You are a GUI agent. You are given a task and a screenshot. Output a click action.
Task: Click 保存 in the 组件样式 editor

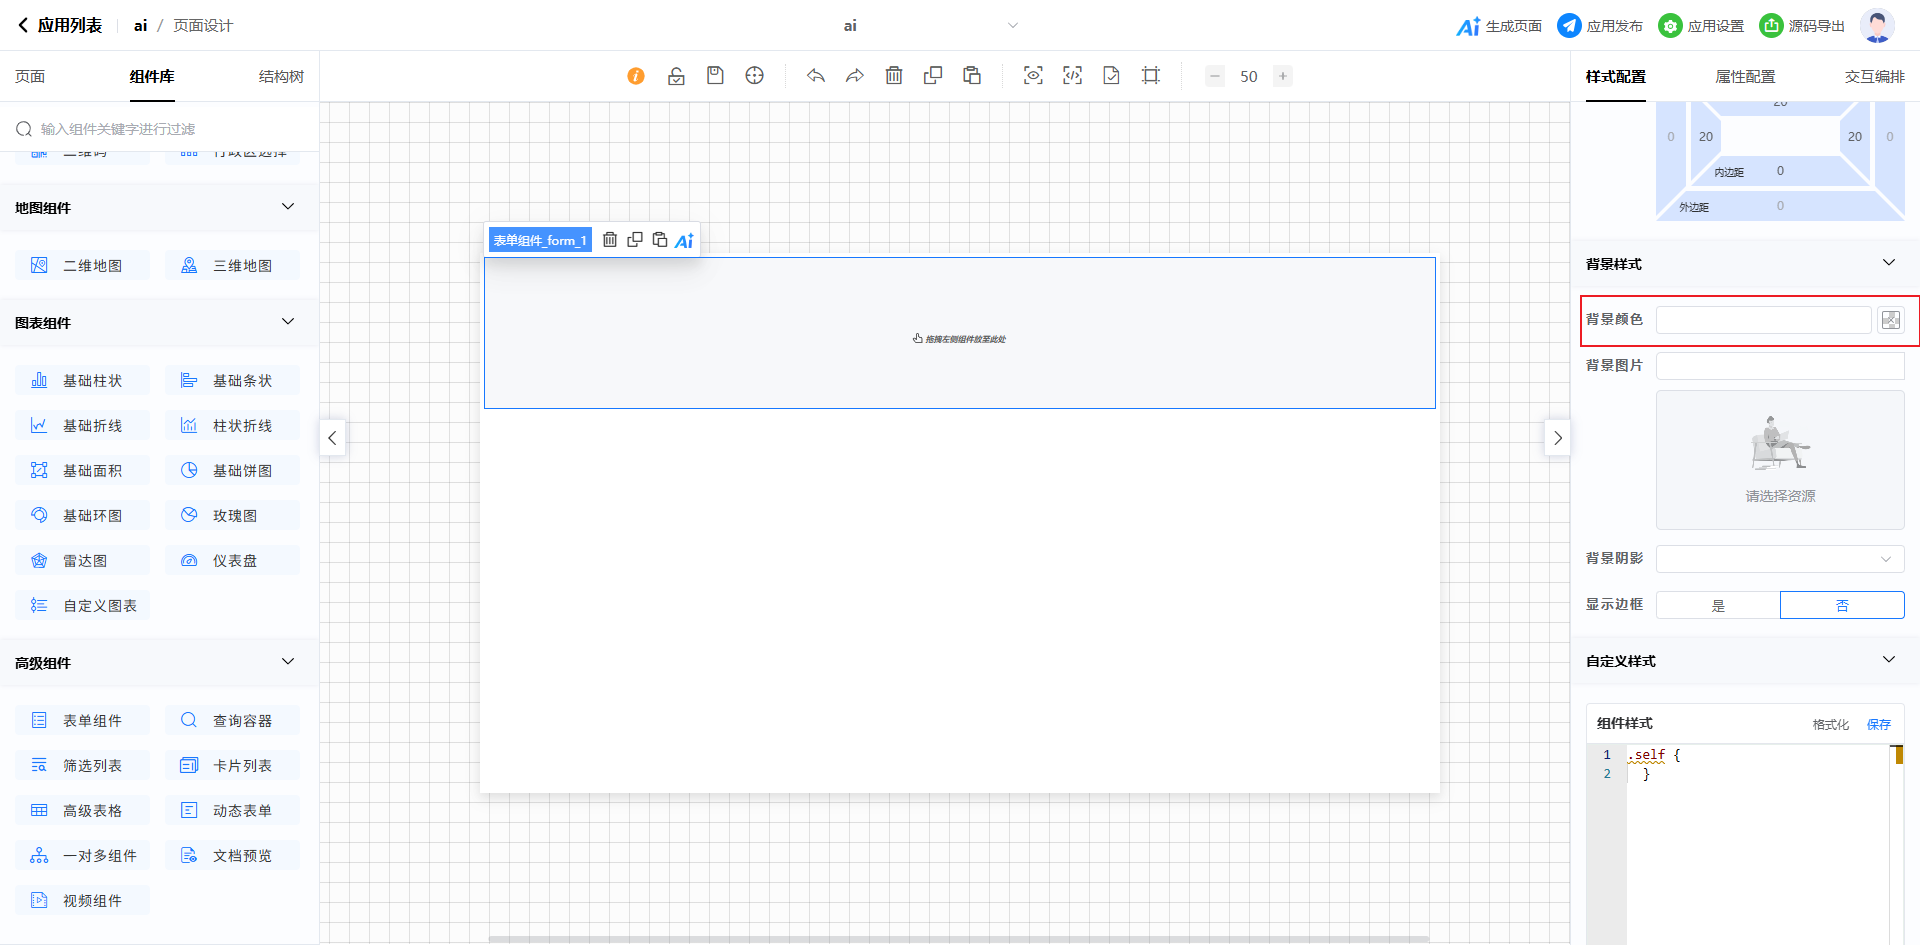[x=1879, y=724]
